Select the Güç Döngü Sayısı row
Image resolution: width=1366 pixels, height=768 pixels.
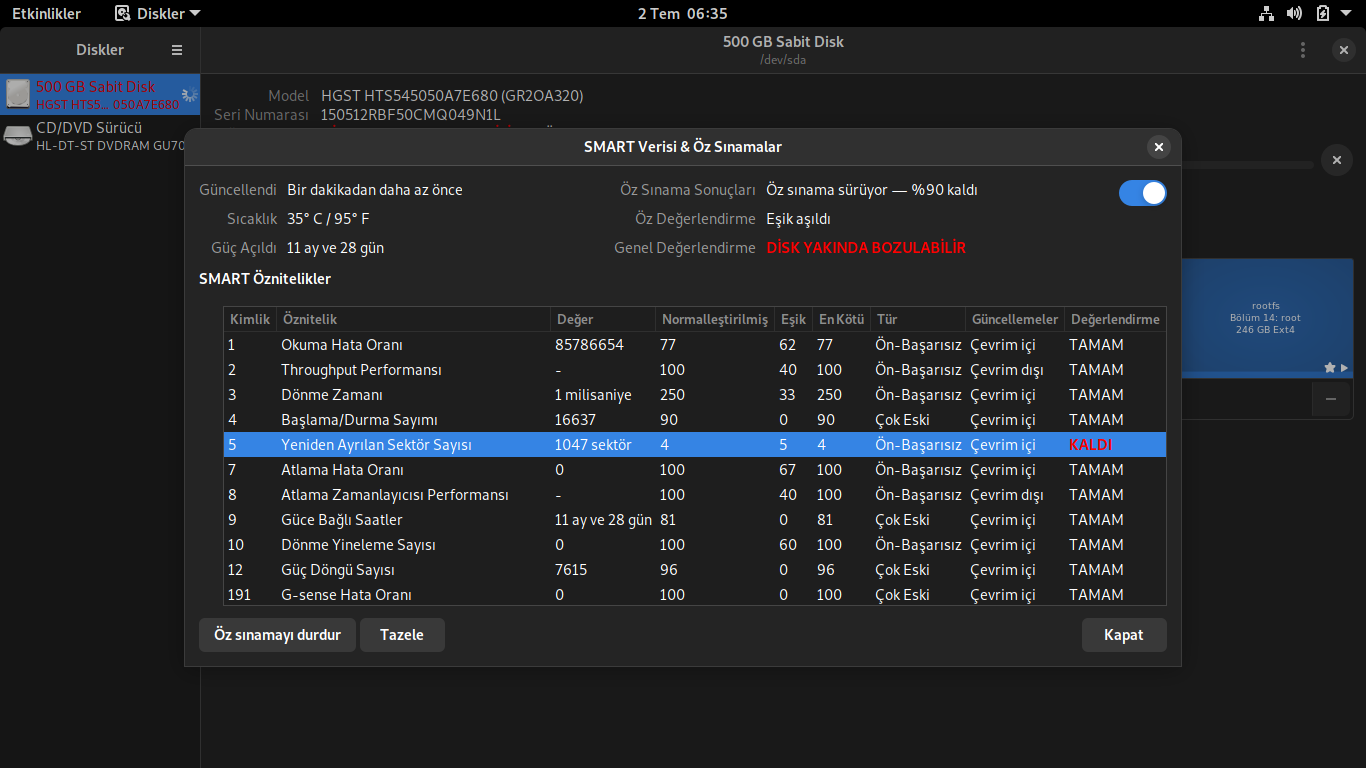[x=695, y=570]
